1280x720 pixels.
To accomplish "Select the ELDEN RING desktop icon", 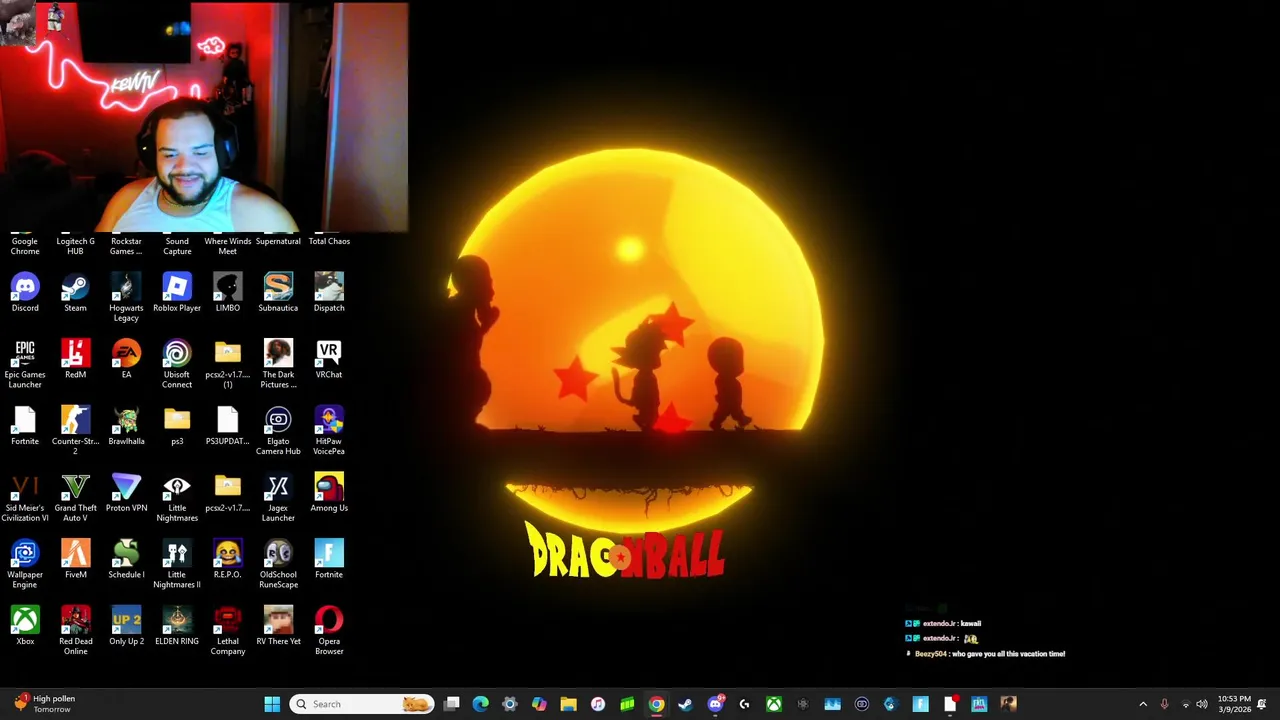I will coord(177,626).
